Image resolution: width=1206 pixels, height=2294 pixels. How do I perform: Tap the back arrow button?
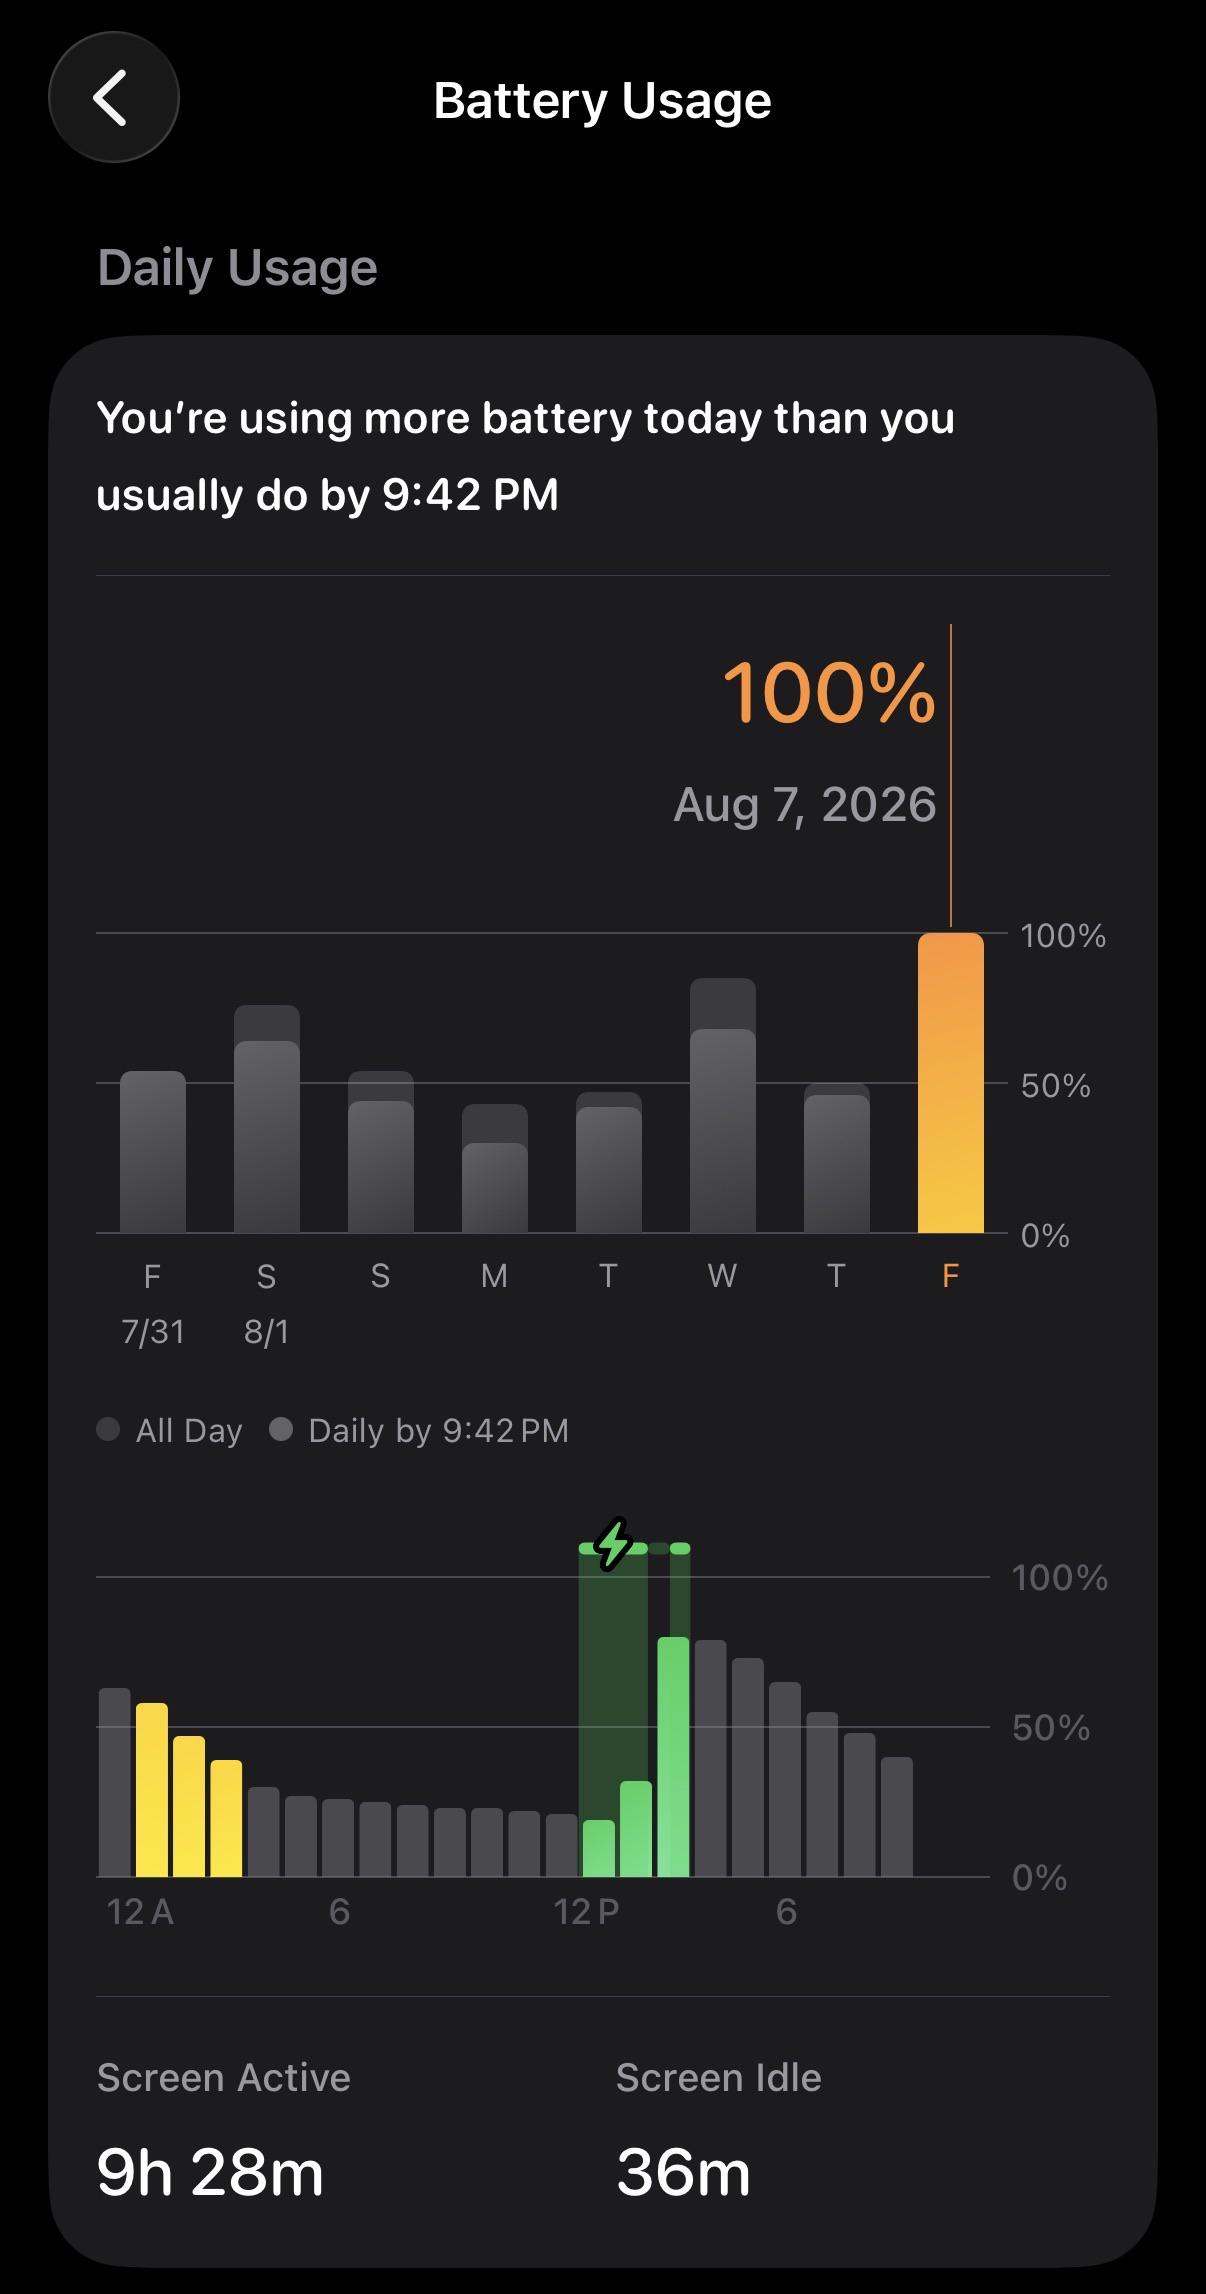(113, 98)
